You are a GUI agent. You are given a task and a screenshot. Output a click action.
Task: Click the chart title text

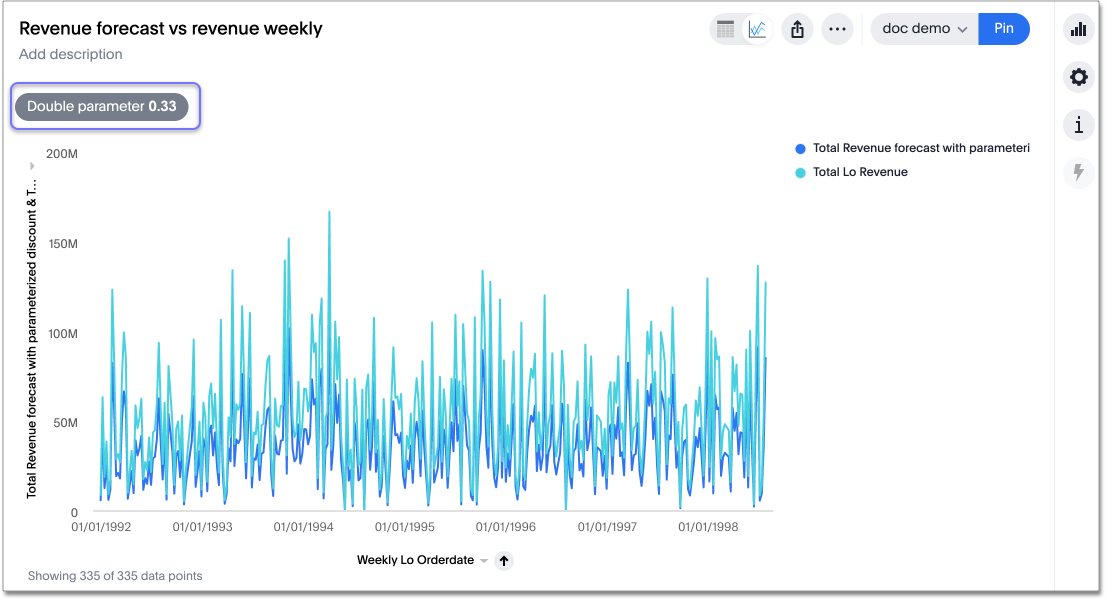171,28
